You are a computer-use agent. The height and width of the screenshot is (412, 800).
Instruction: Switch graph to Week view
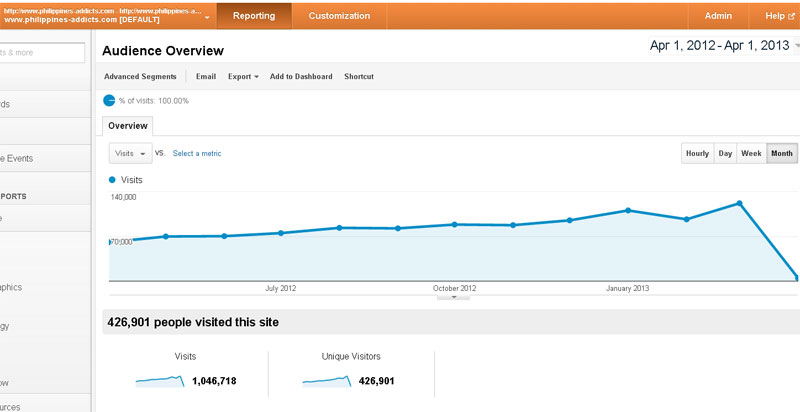[751, 153]
